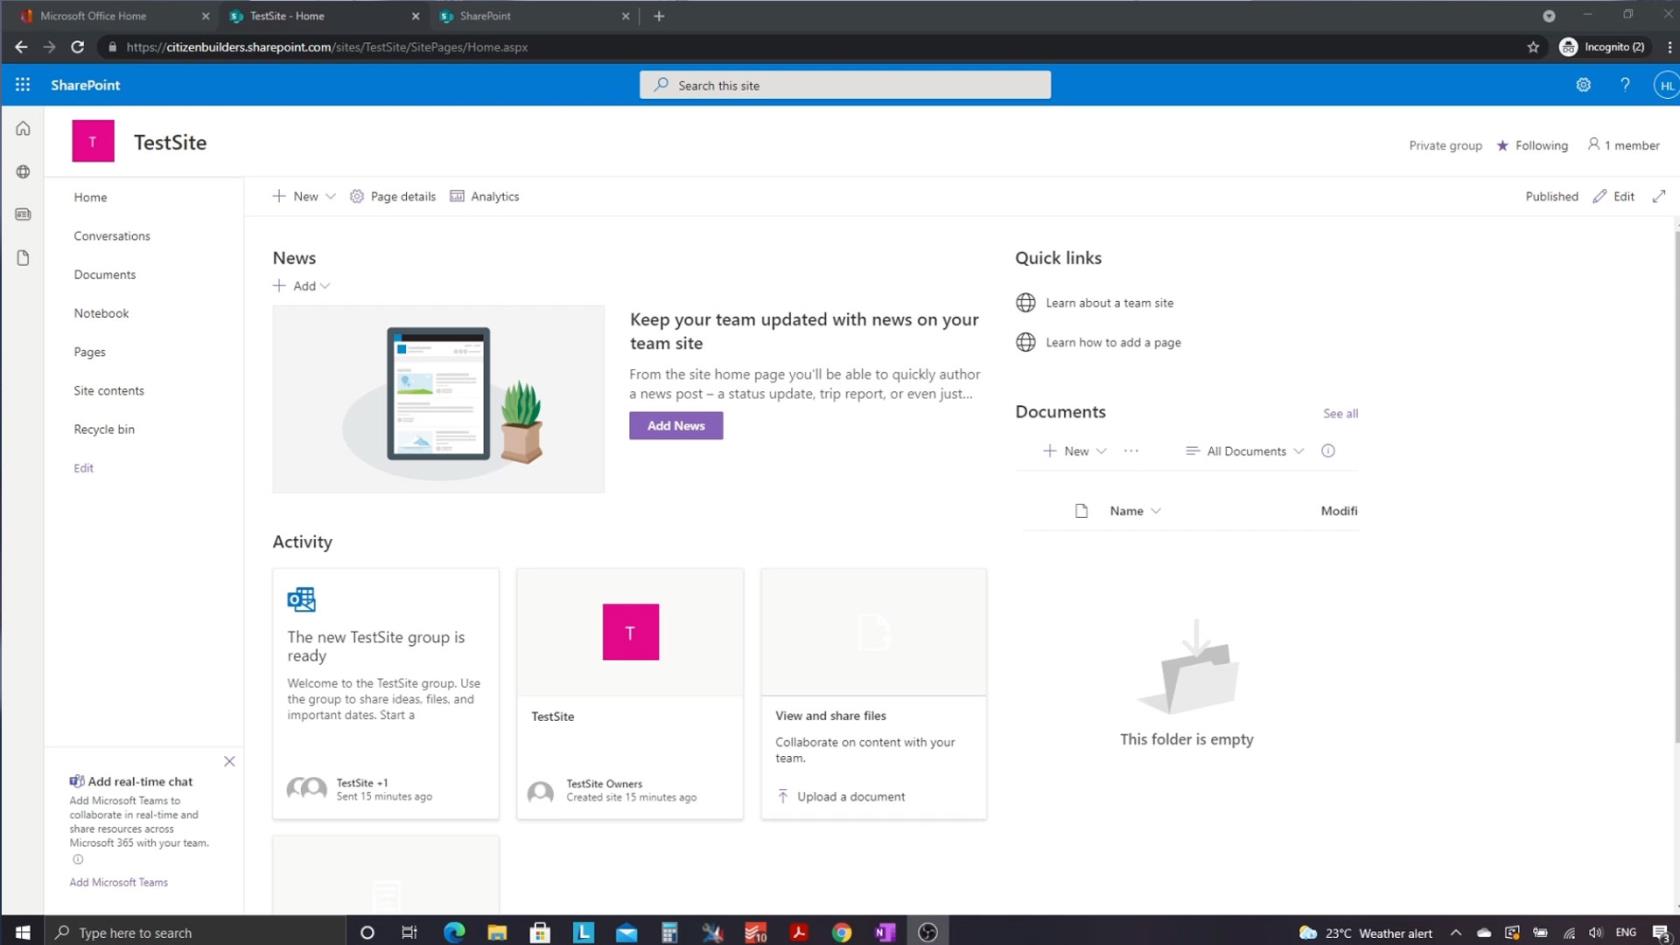This screenshot has height=945, width=1680.
Task: Open the SharePoint app launcher waffle
Action: (x=22, y=85)
